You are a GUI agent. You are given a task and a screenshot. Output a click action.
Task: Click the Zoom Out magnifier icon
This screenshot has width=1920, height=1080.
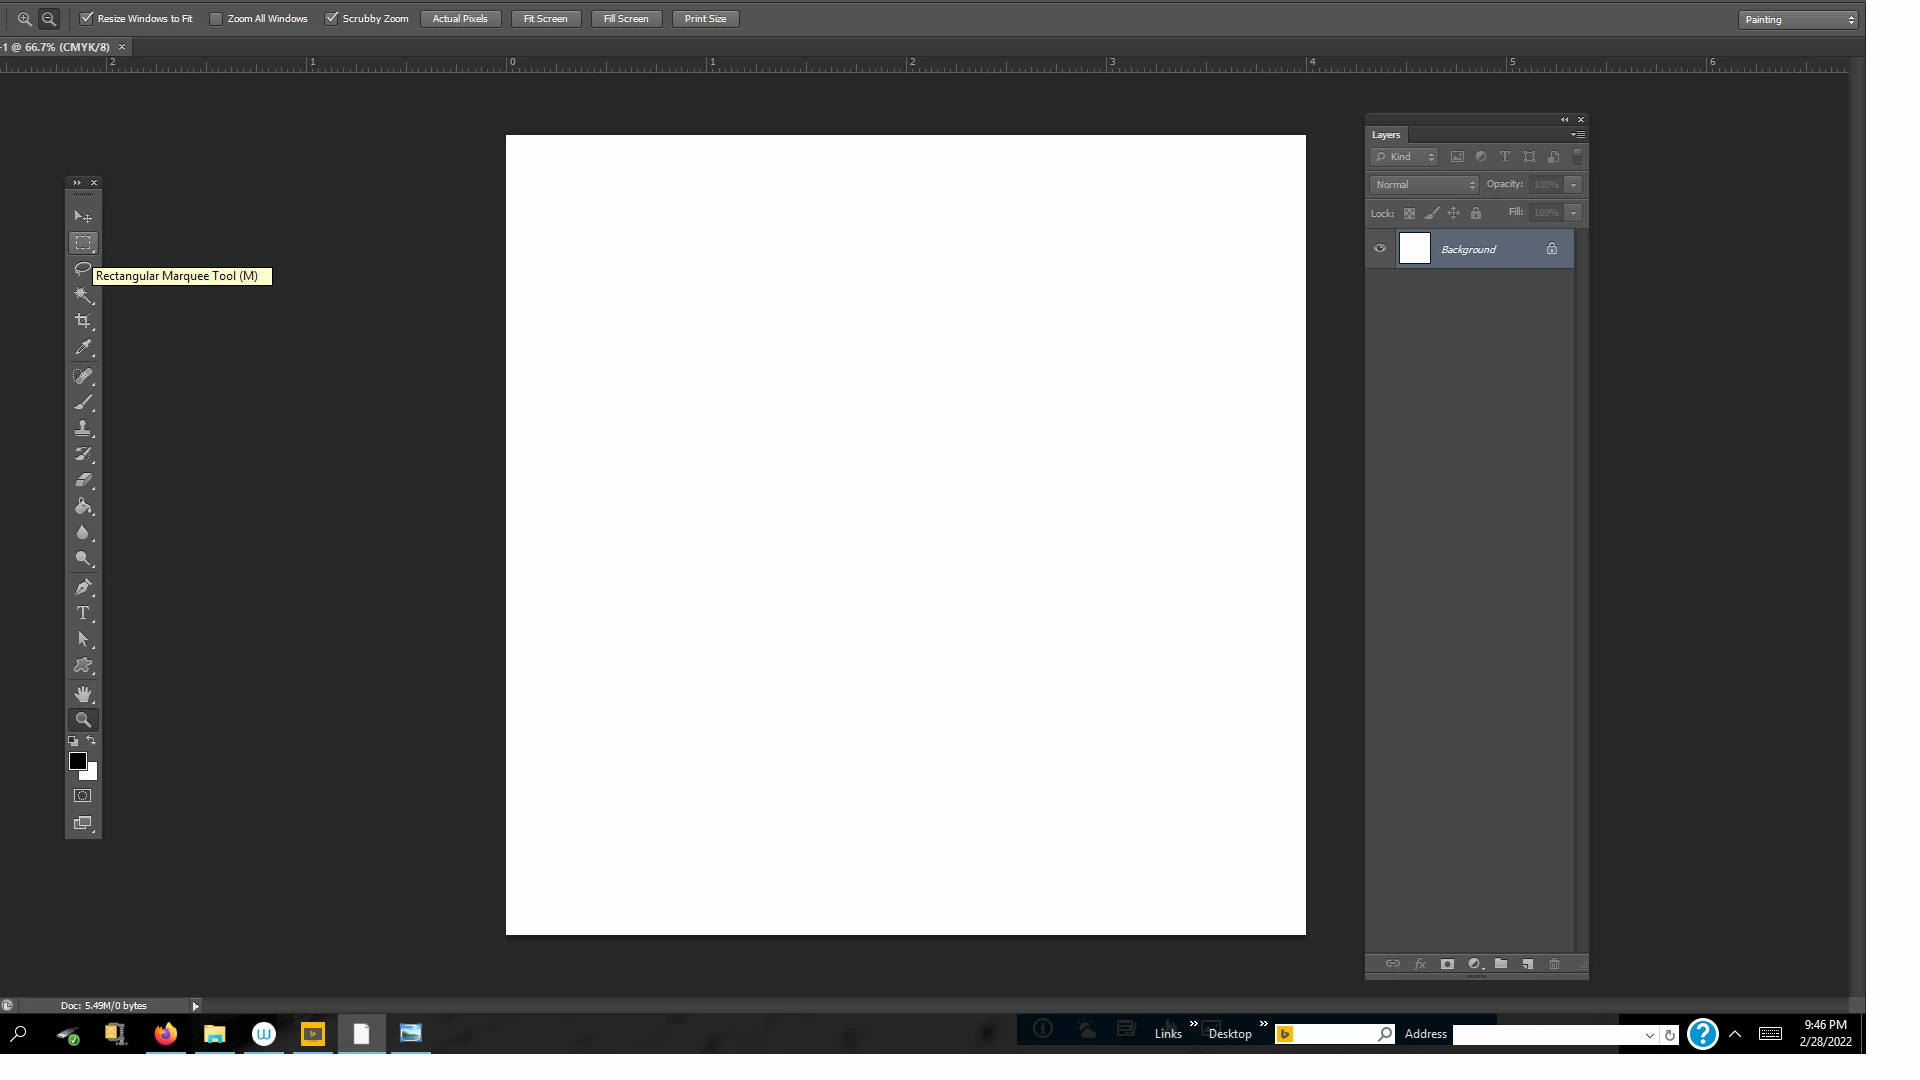(48, 19)
